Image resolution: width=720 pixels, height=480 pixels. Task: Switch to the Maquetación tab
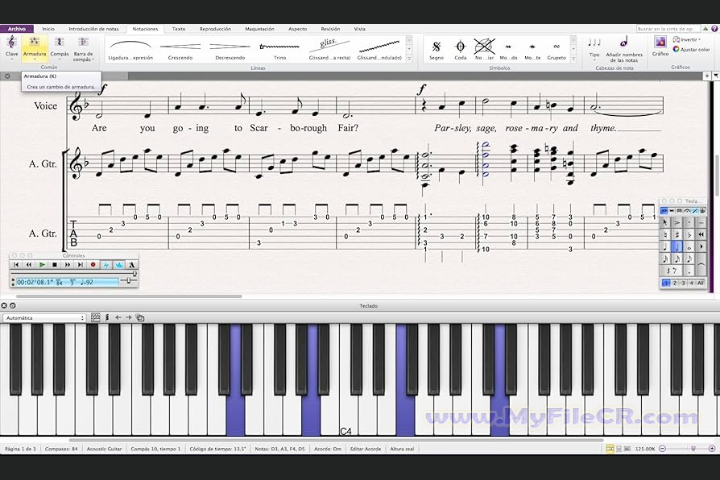pos(259,28)
